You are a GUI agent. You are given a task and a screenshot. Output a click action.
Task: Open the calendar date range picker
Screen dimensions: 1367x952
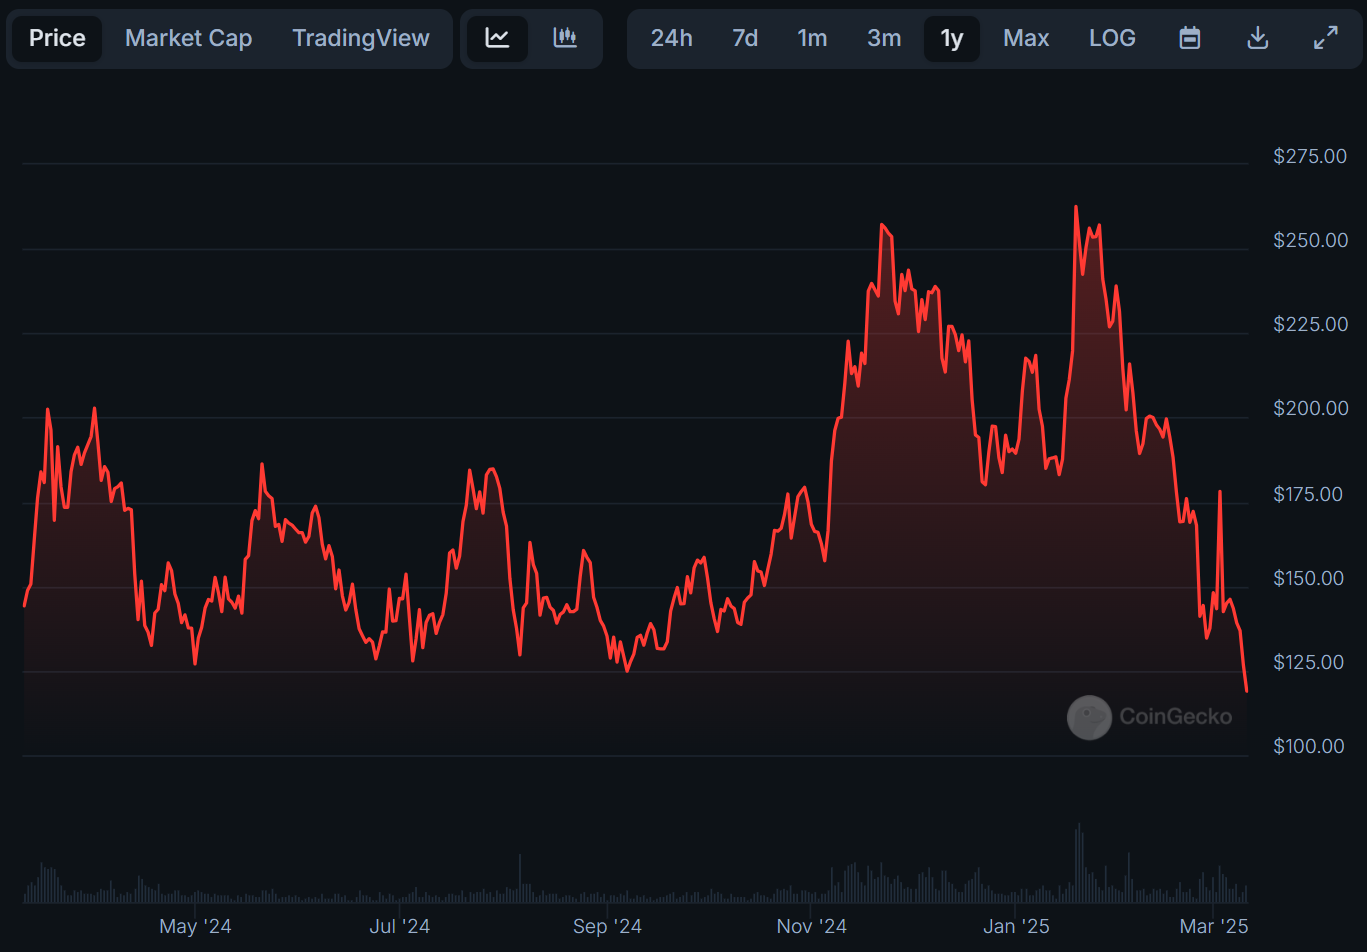pos(1190,38)
